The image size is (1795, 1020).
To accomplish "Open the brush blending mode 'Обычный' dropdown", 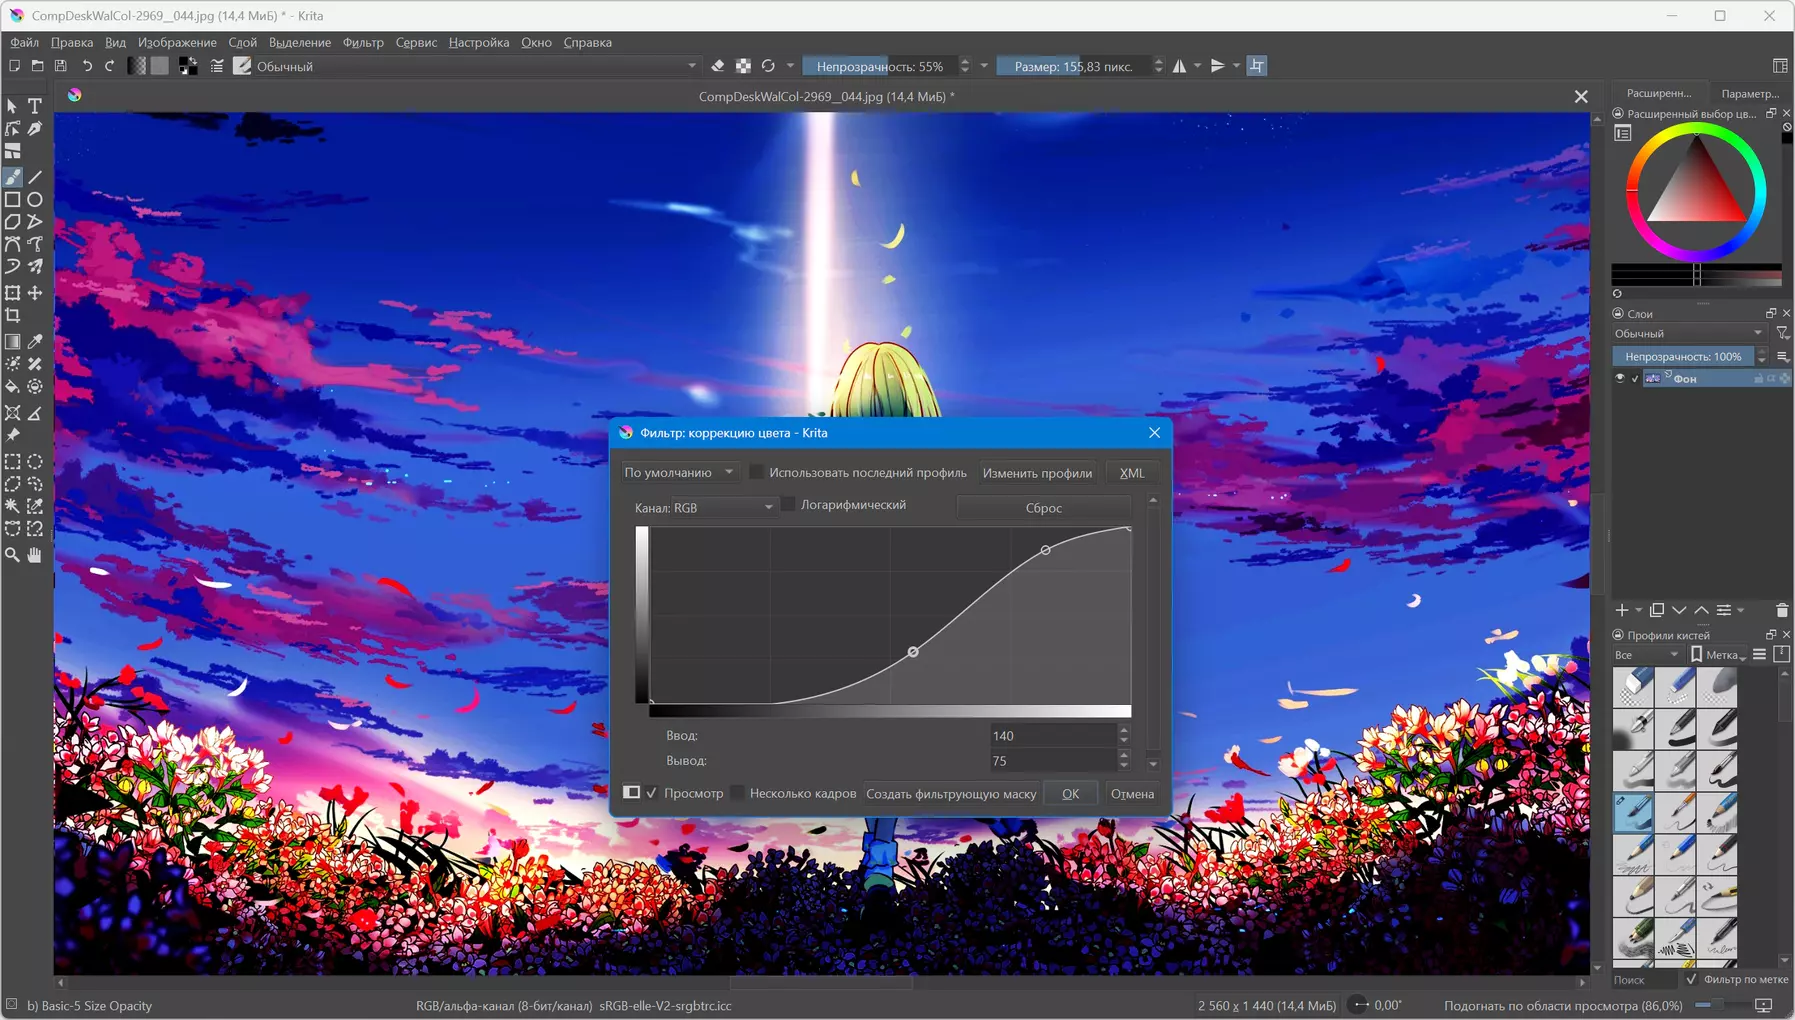I will [x=476, y=66].
